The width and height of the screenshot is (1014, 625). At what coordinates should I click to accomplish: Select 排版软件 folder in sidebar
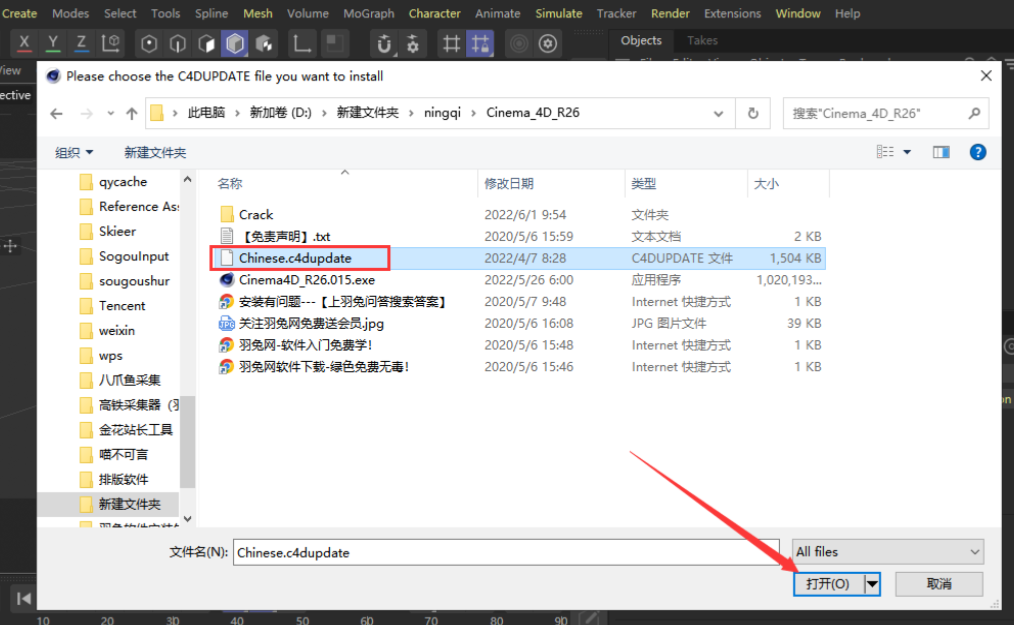(x=123, y=479)
